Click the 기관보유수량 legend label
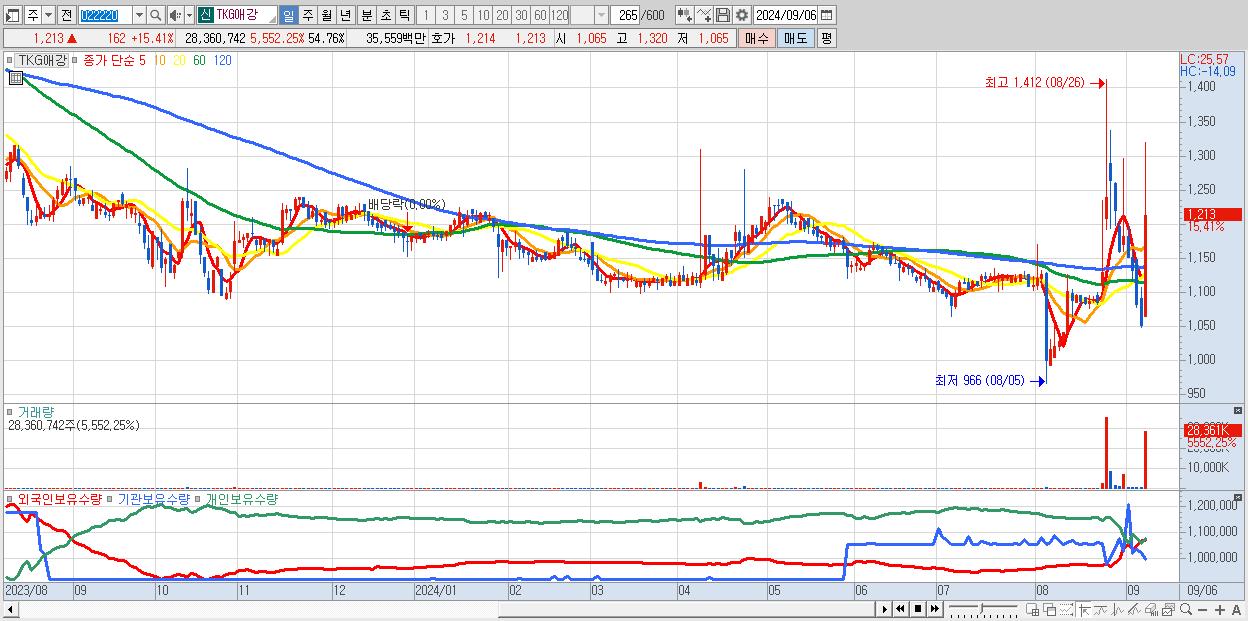Viewport: 1248px width, 621px height. click(x=152, y=498)
